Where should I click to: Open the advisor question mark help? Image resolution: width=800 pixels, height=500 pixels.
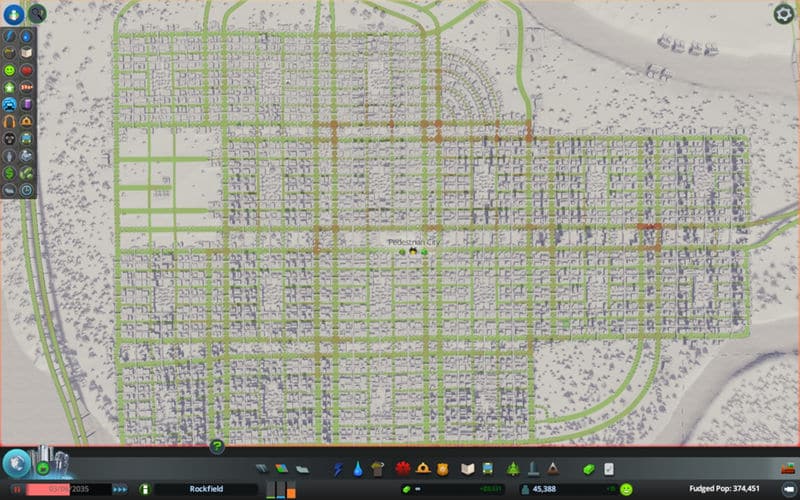coord(217,446)
